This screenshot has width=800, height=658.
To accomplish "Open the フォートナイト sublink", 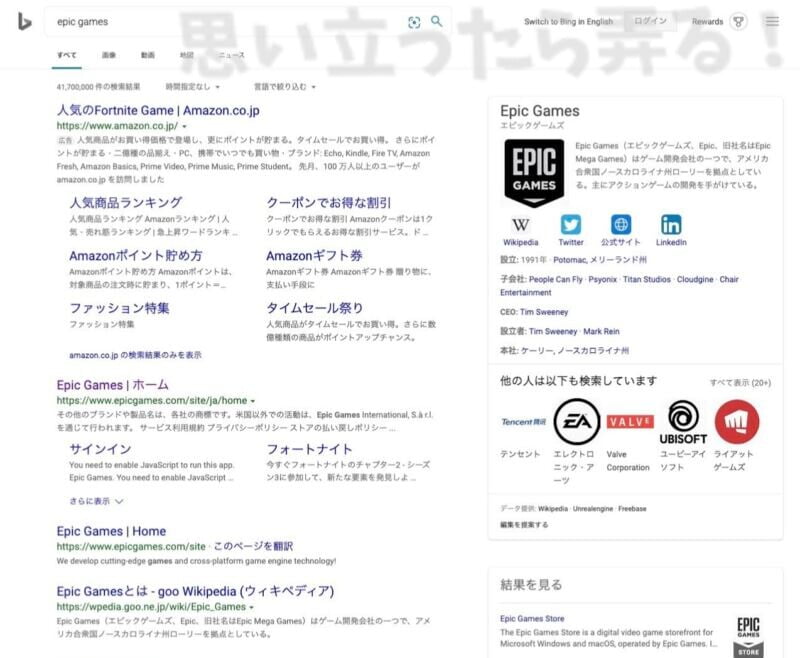I will point(309,449).
